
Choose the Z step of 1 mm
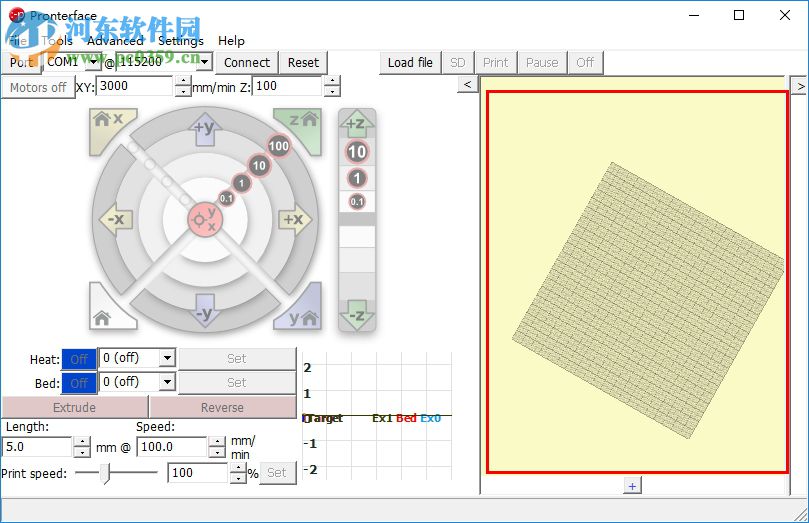click(357, 178)
